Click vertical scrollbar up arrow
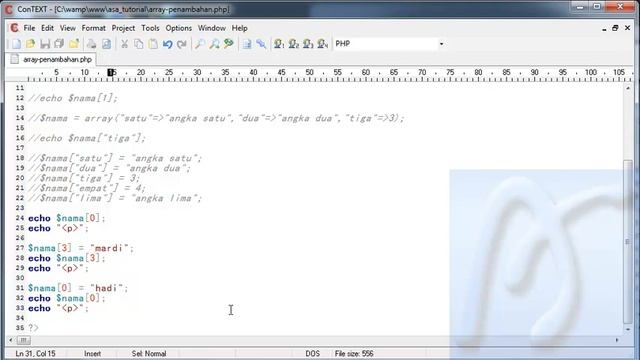The image size is (640, 360). pyautogui.click(x=628, y=88)
